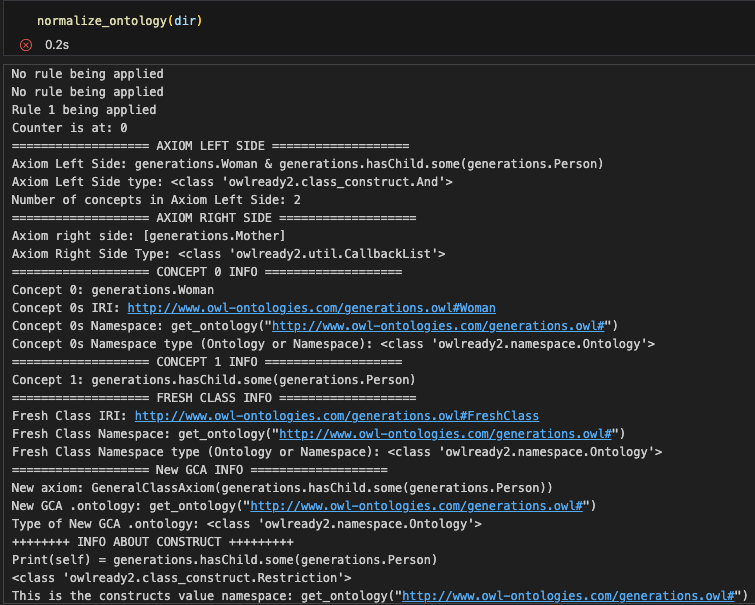The width and height of the screenshot is (755, 605).
Task: Select the AXIOM RIGHT SIDE header line
Action: [213, 218]
